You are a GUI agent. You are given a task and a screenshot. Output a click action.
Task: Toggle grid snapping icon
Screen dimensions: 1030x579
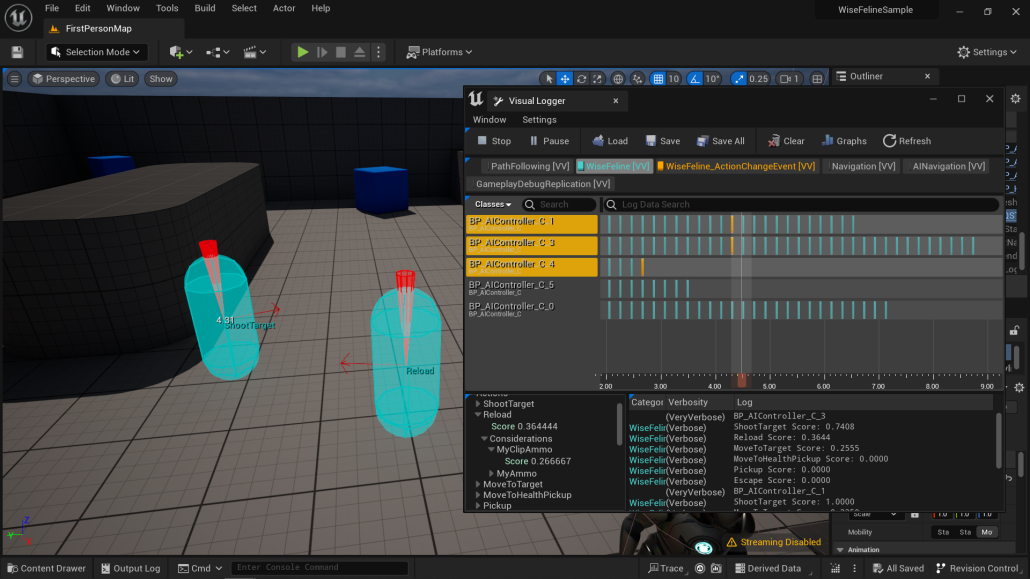pos(658,79)
